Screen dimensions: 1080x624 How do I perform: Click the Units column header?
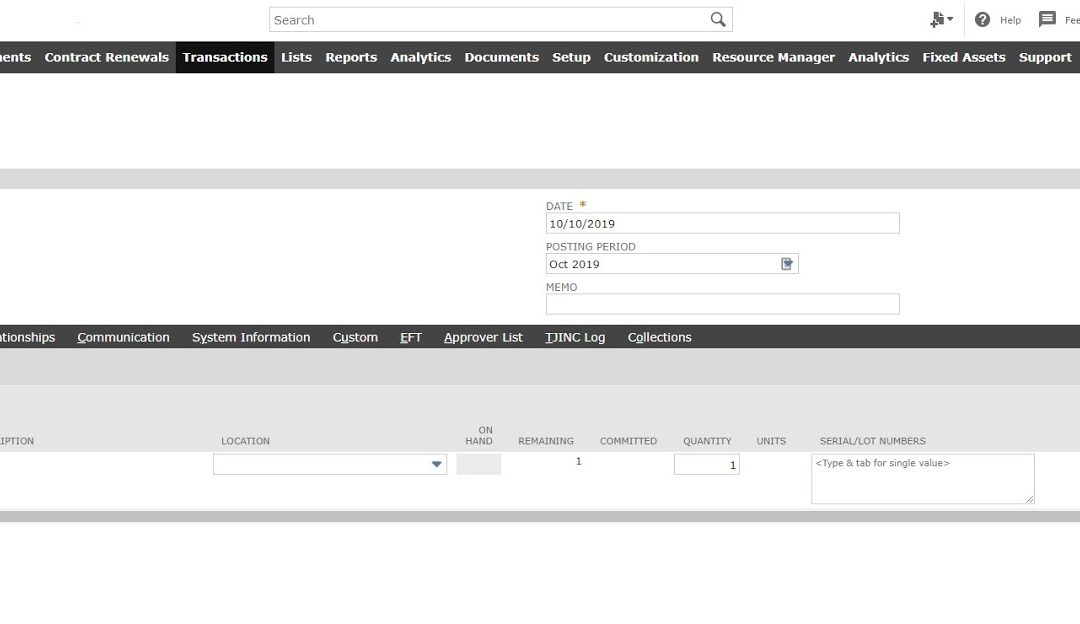point(771,441)
